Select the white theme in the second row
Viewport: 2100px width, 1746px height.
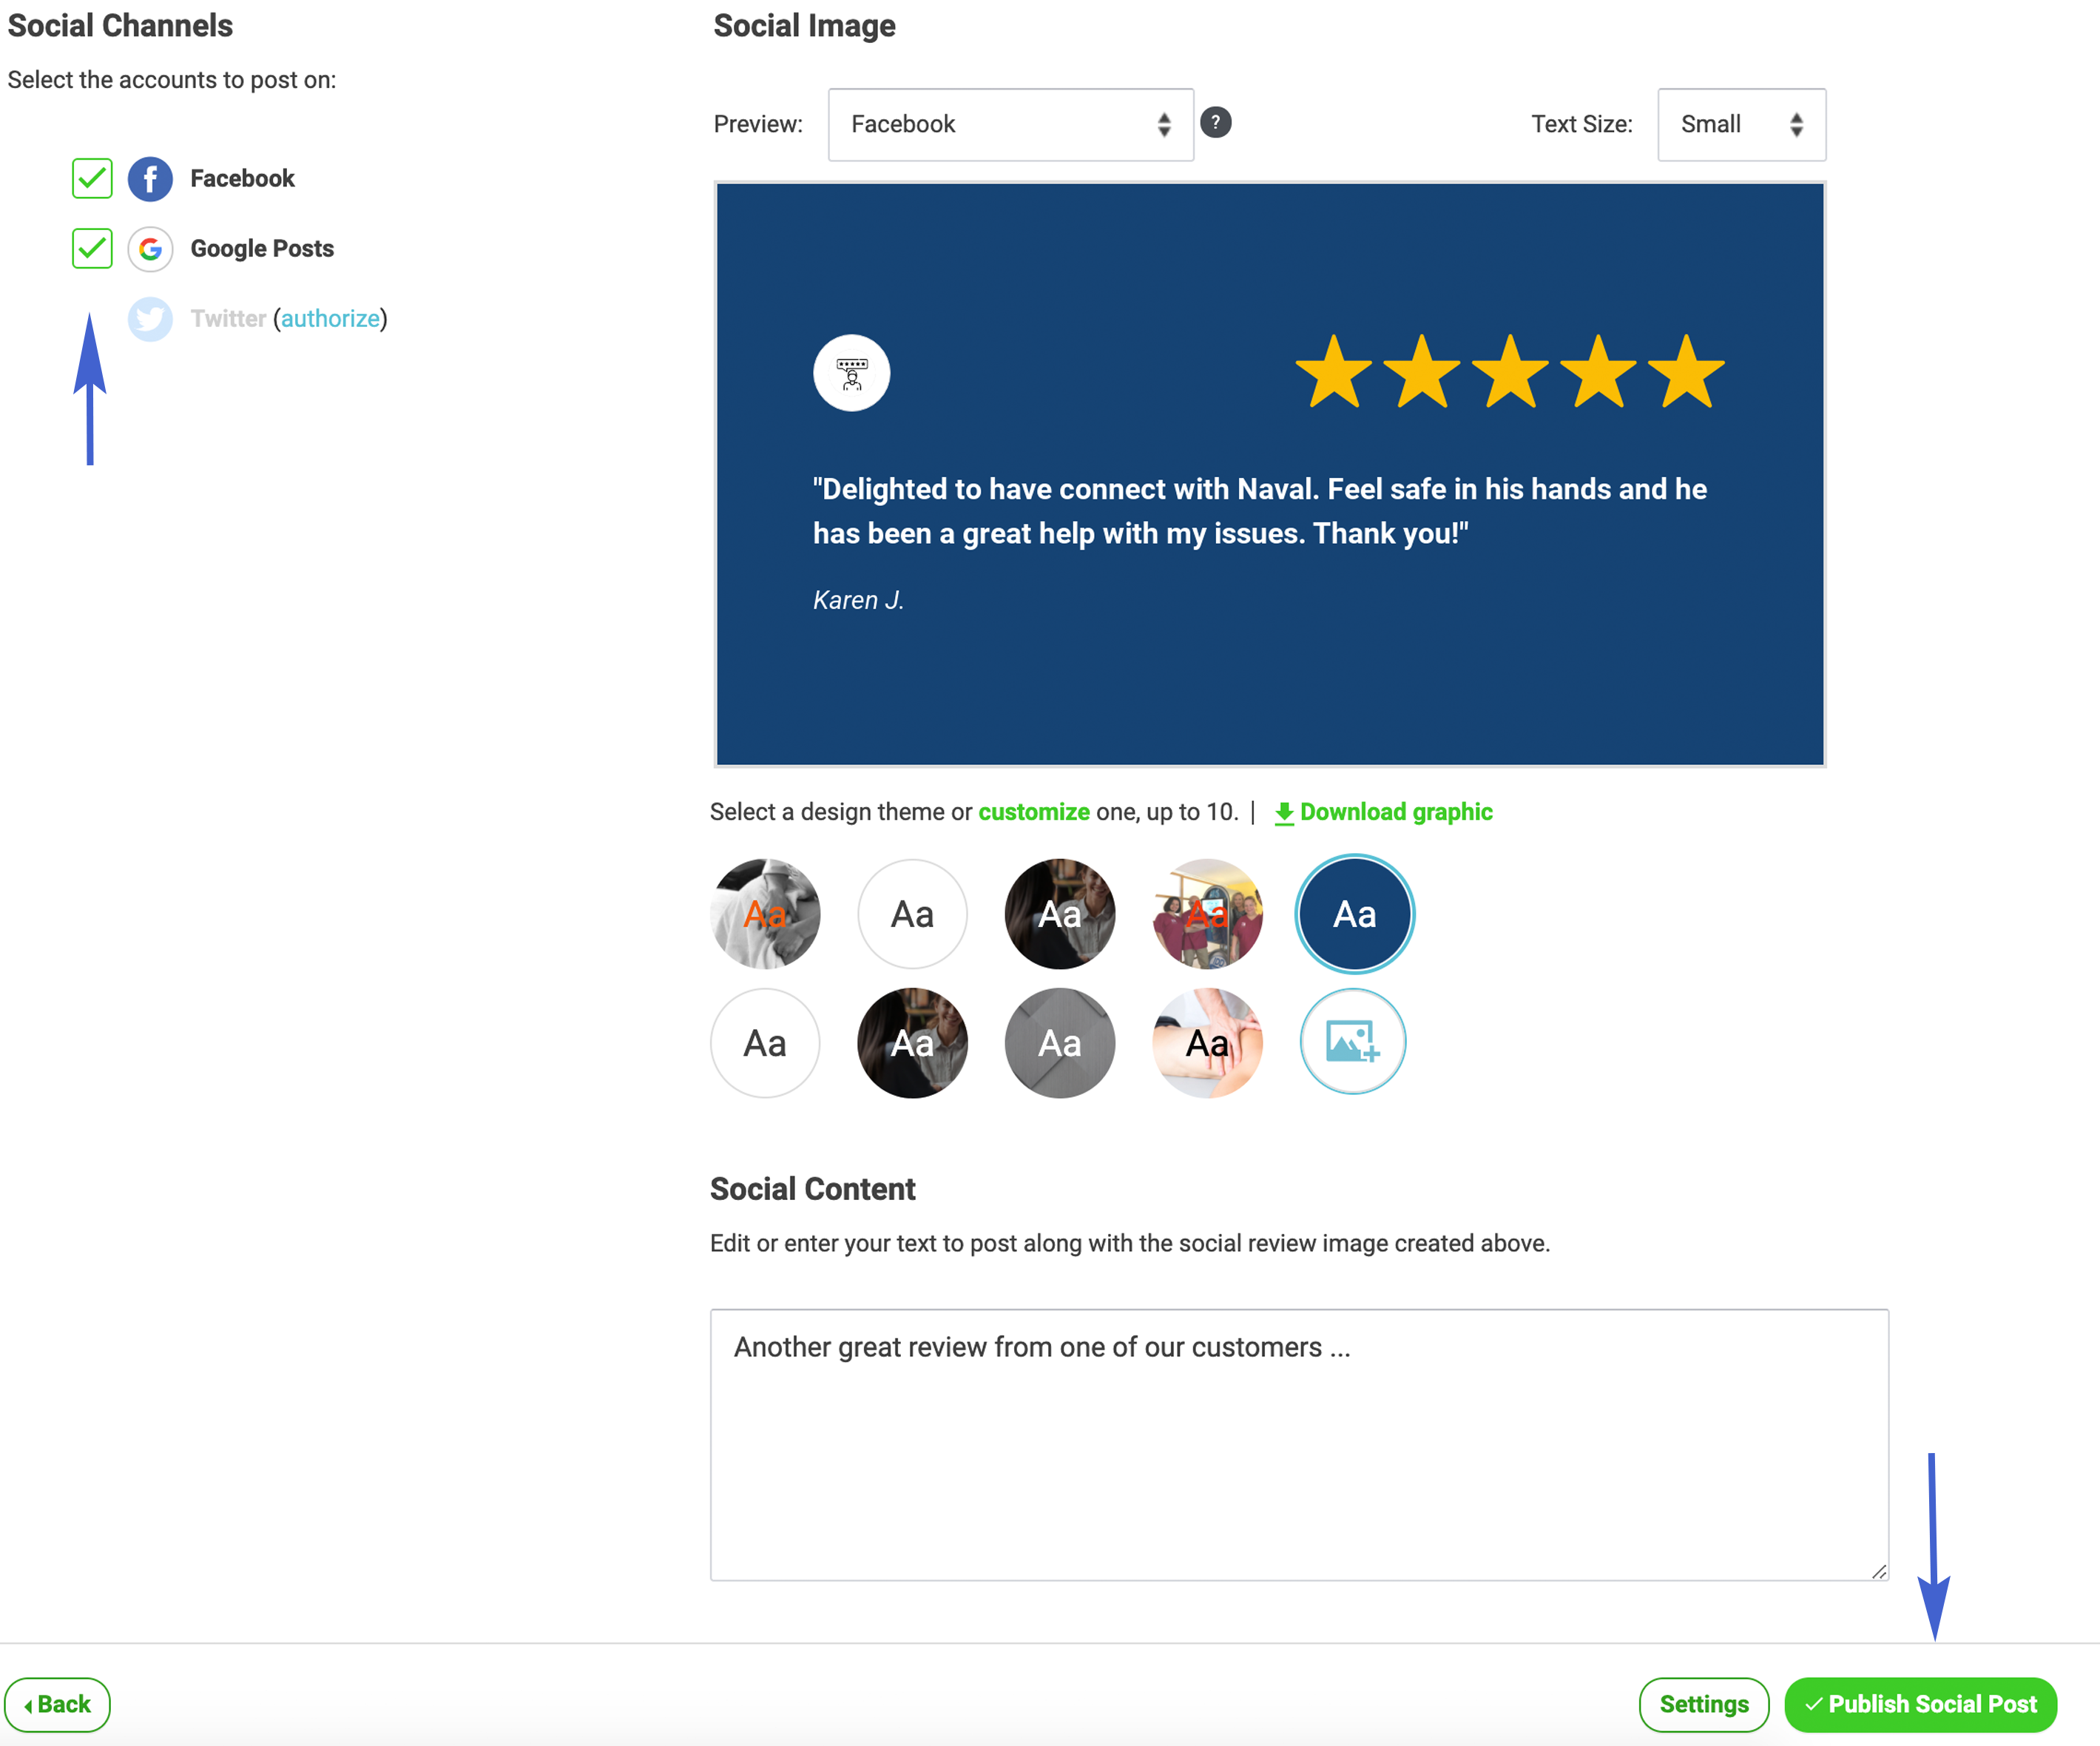click(x=765, y=1043)
